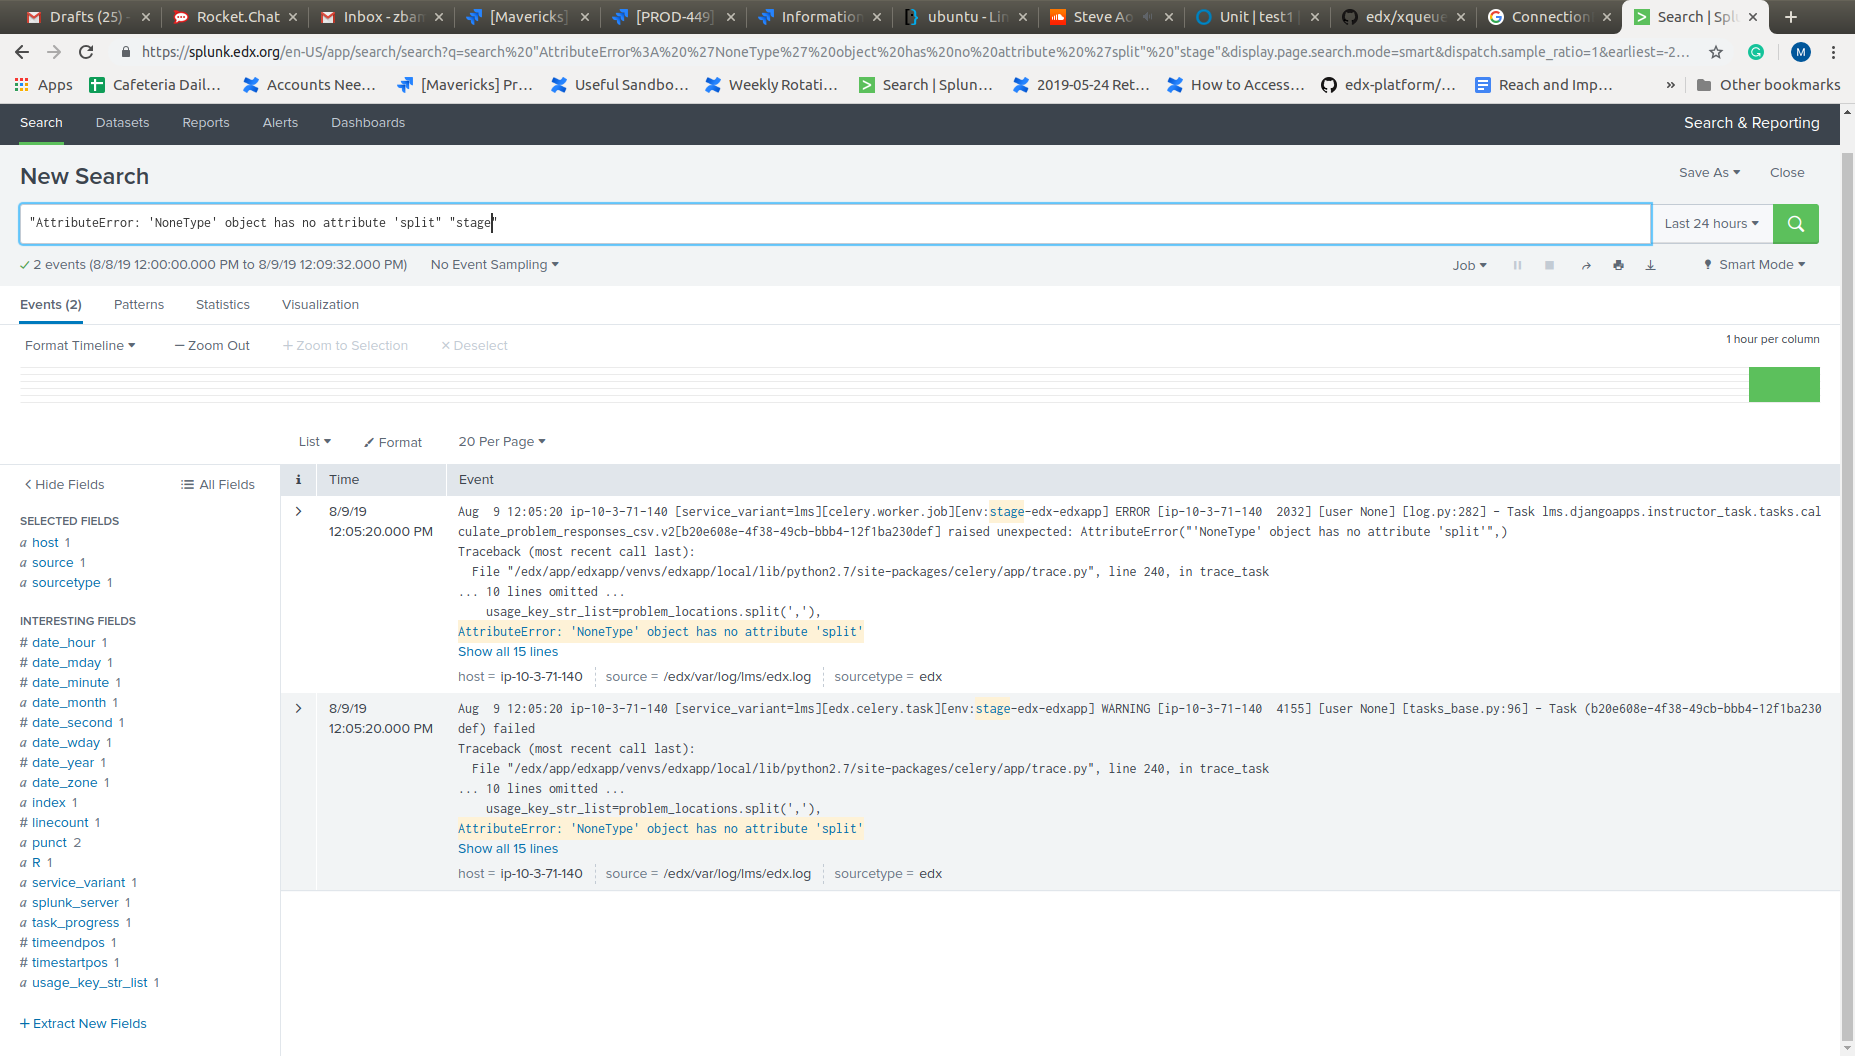The image size is (1855, 1056).
Task: Open Chrome menu with three dots
Action: [1833, 52]
